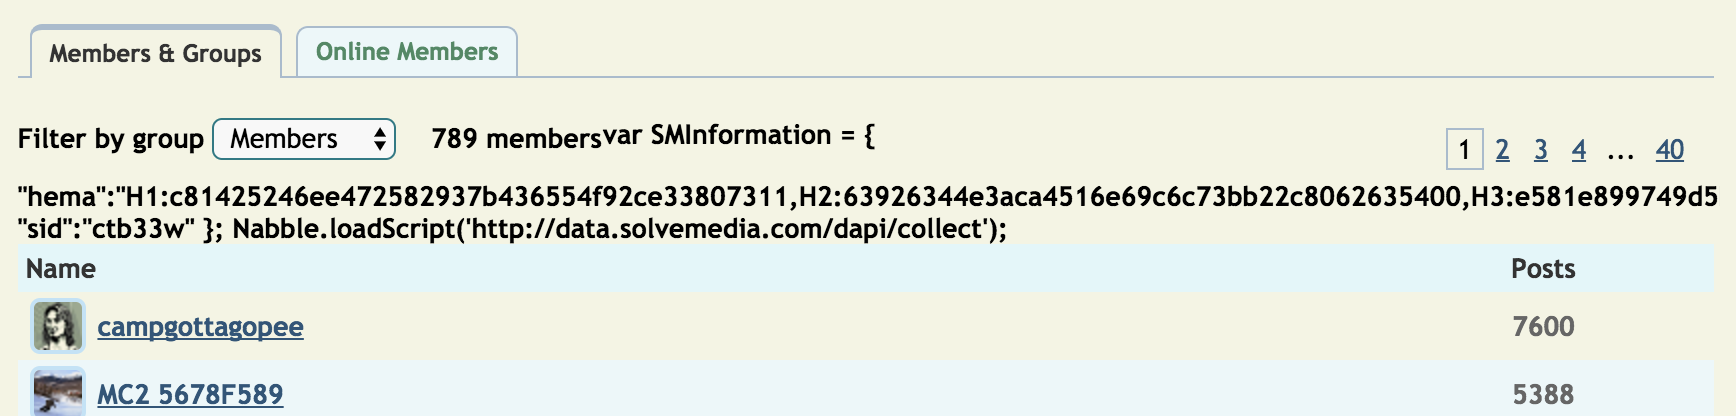Image resolution: width=1736 pixels, height=416 pixels.
Task: Go to page 3 of members
Action: (x=1541, y=151)
